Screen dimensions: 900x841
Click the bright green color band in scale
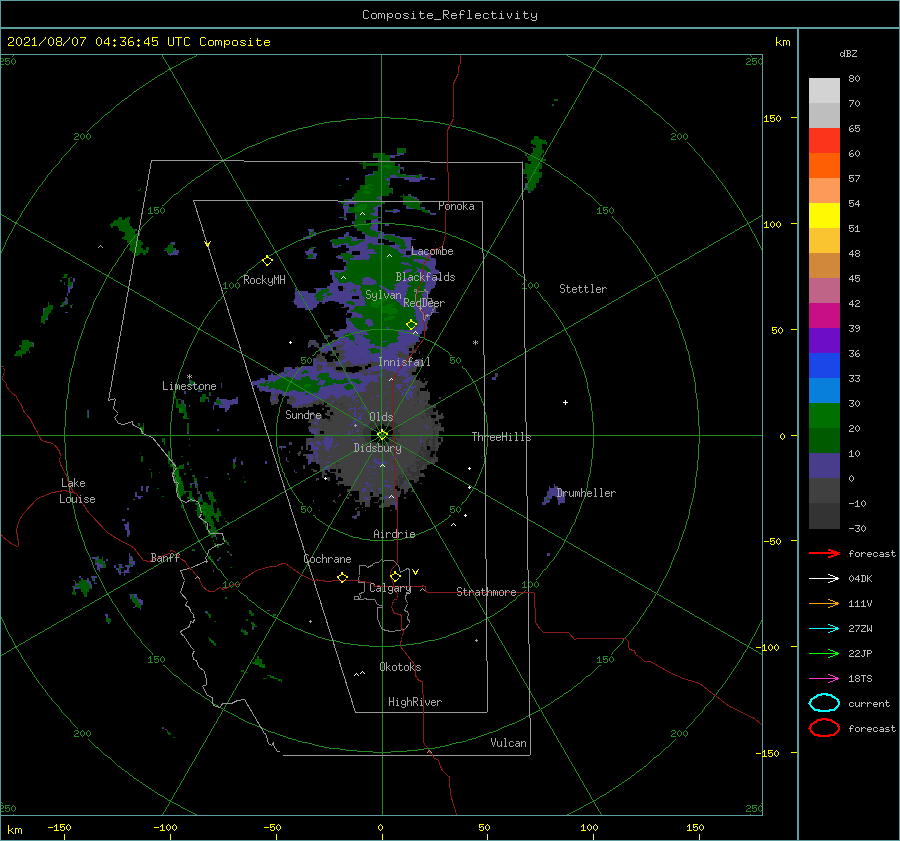824,415
